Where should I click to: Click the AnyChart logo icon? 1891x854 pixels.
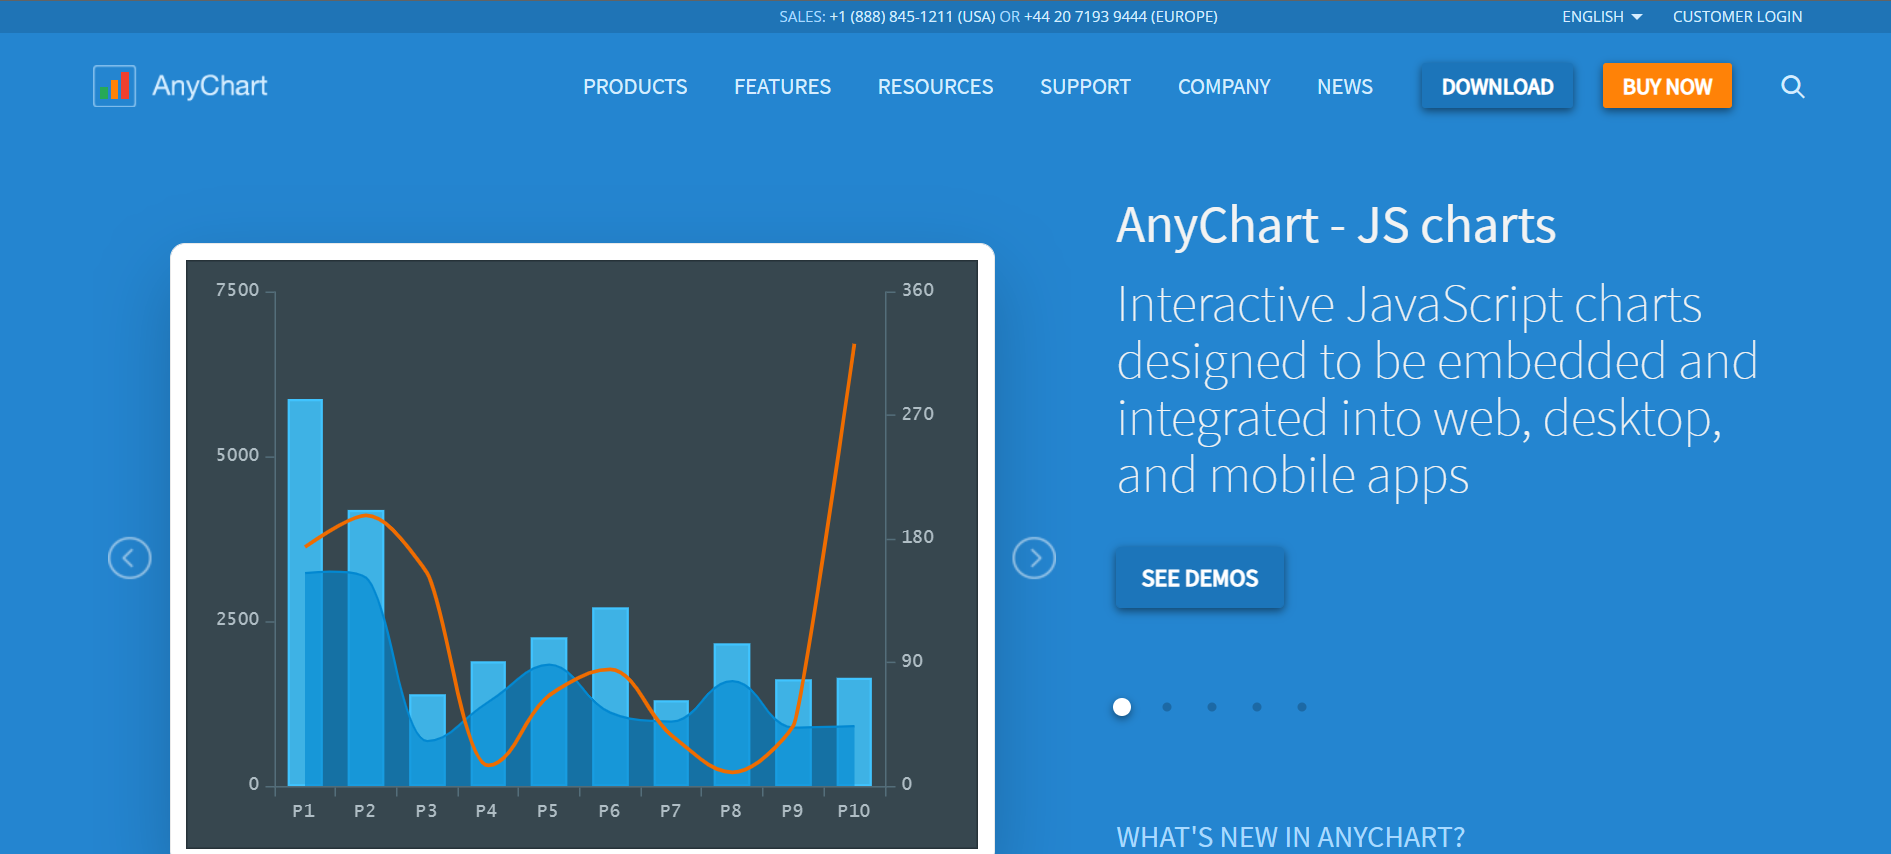click(x=114, y=86)
